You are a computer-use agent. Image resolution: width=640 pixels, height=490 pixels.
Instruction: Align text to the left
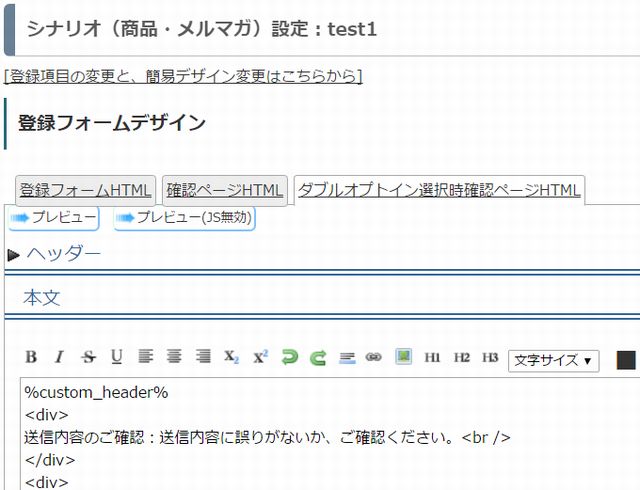(146, 356)
